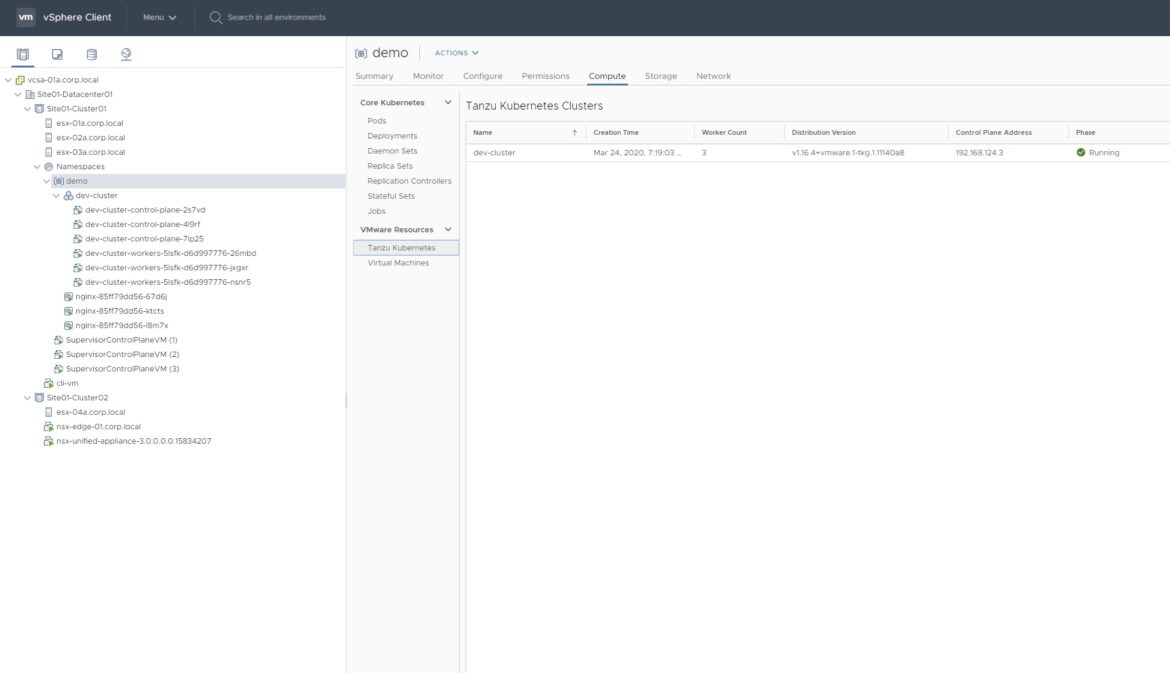Click the esx-01a.corp.local host icon
The image size is (1170, 673).
49,123
